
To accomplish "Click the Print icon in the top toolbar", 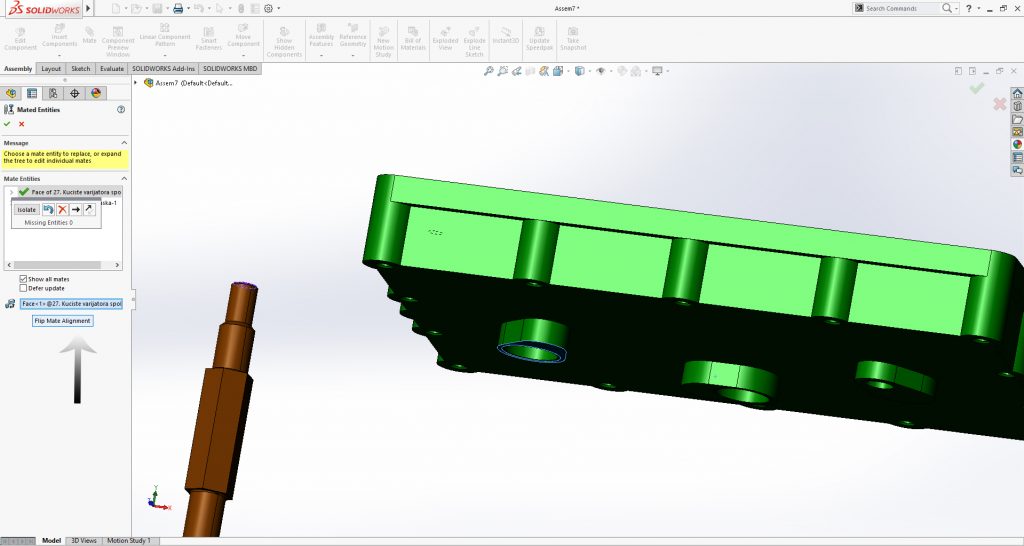I will 178,8.
